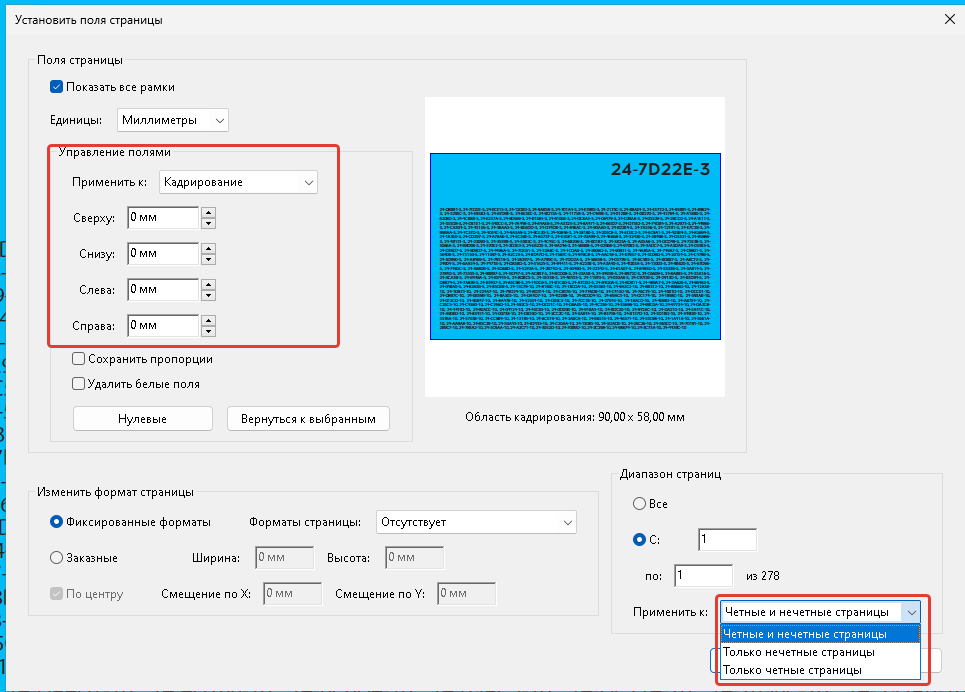This screenshot has width=965, height=692.
Task: Click the up arrow of Сверху spinner
Action: [208, 212]
